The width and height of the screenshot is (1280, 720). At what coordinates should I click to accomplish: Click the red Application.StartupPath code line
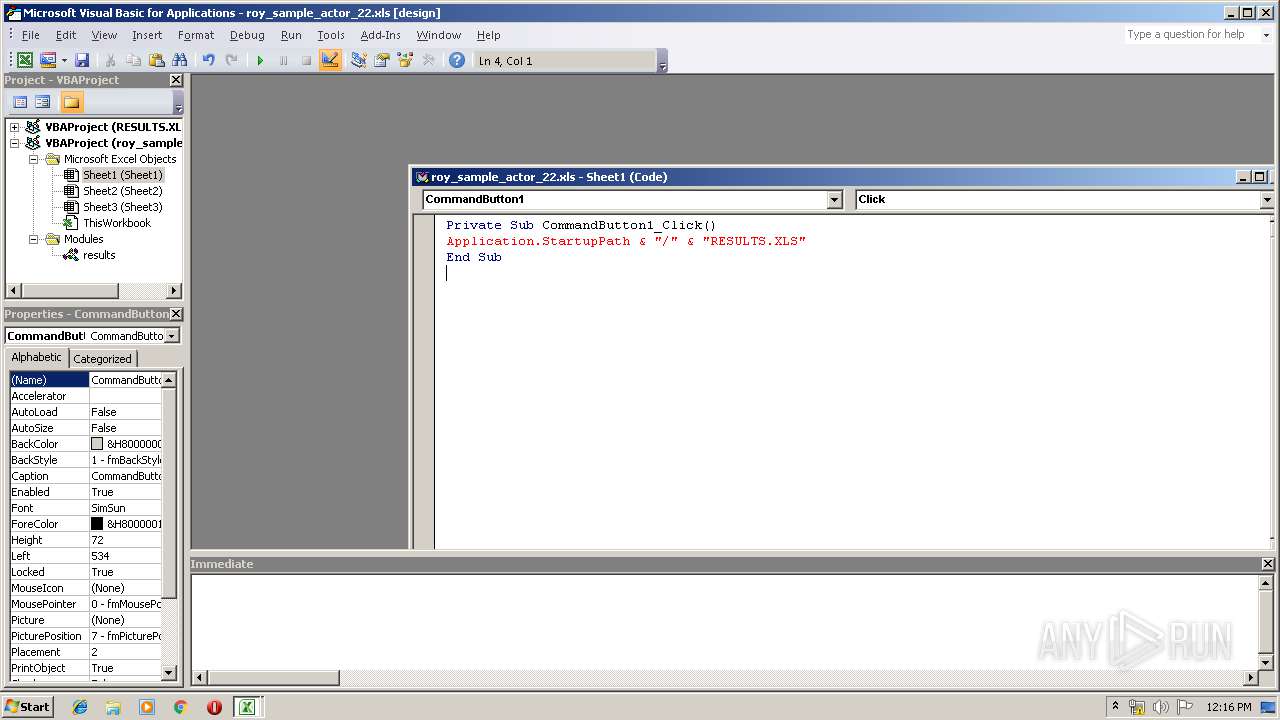[626, 241]
